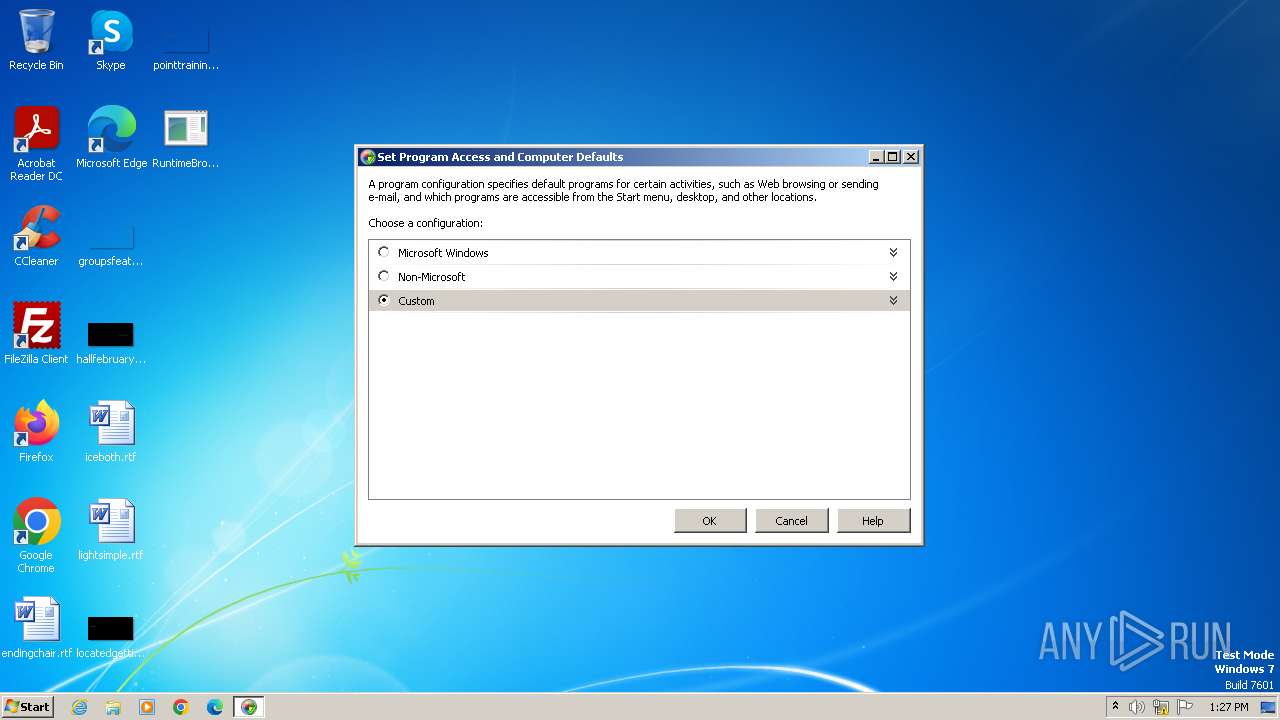Select the RuntimeBroker desktop icon

pyautogui.click(x=185, y=138)
